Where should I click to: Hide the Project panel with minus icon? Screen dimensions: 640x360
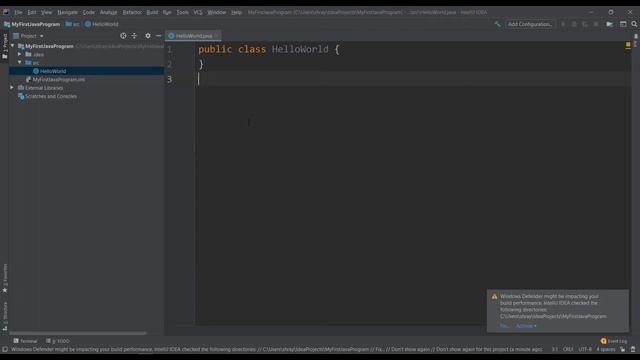point(158,36)
